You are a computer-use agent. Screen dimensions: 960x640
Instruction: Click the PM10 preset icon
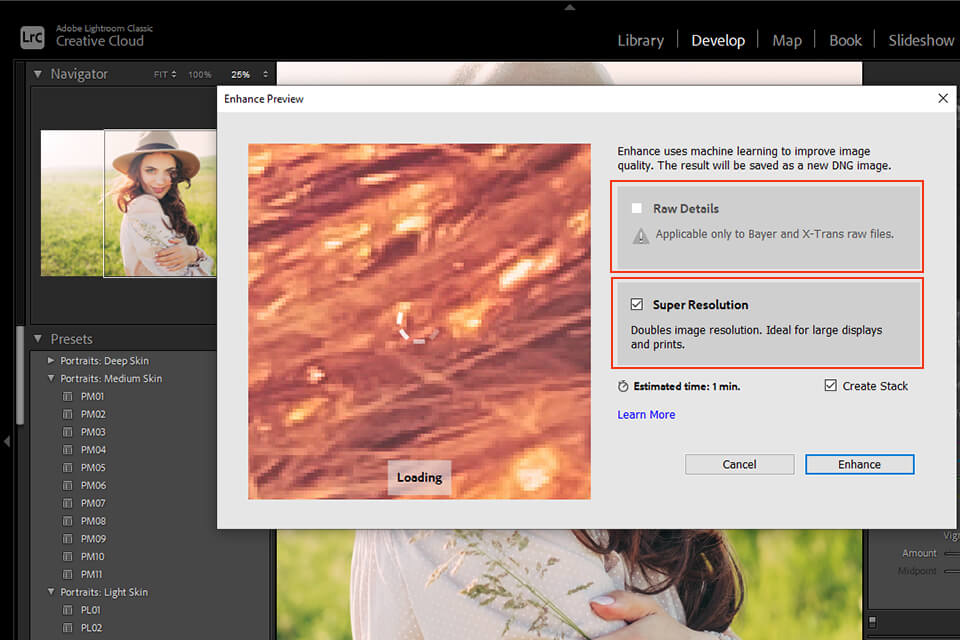tap(67, 556)
